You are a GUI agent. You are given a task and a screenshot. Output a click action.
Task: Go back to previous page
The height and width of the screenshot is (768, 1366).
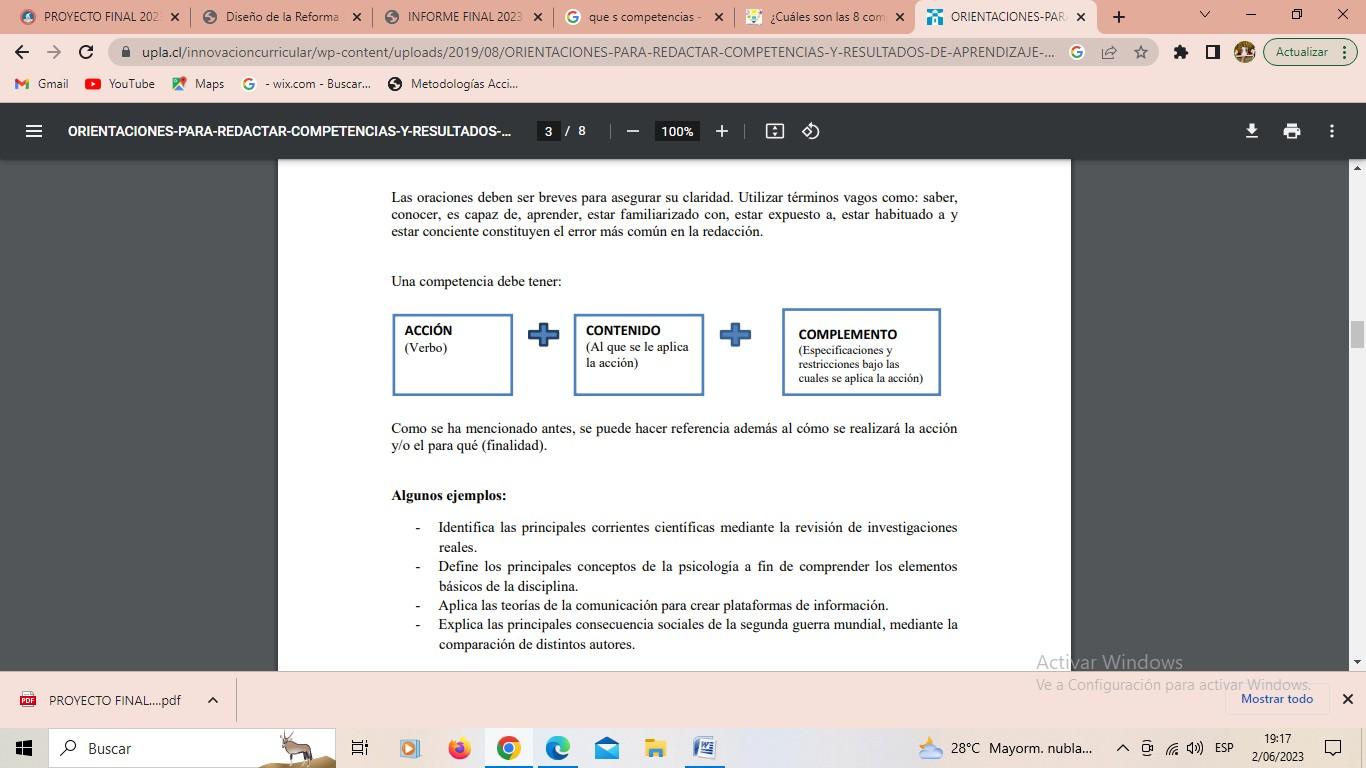(x=22, y=52)
